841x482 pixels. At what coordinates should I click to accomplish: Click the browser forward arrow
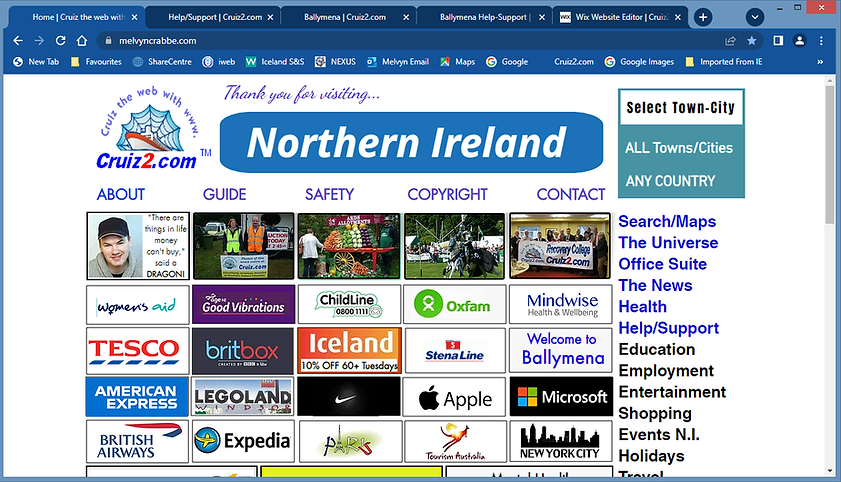pos(39,41)
